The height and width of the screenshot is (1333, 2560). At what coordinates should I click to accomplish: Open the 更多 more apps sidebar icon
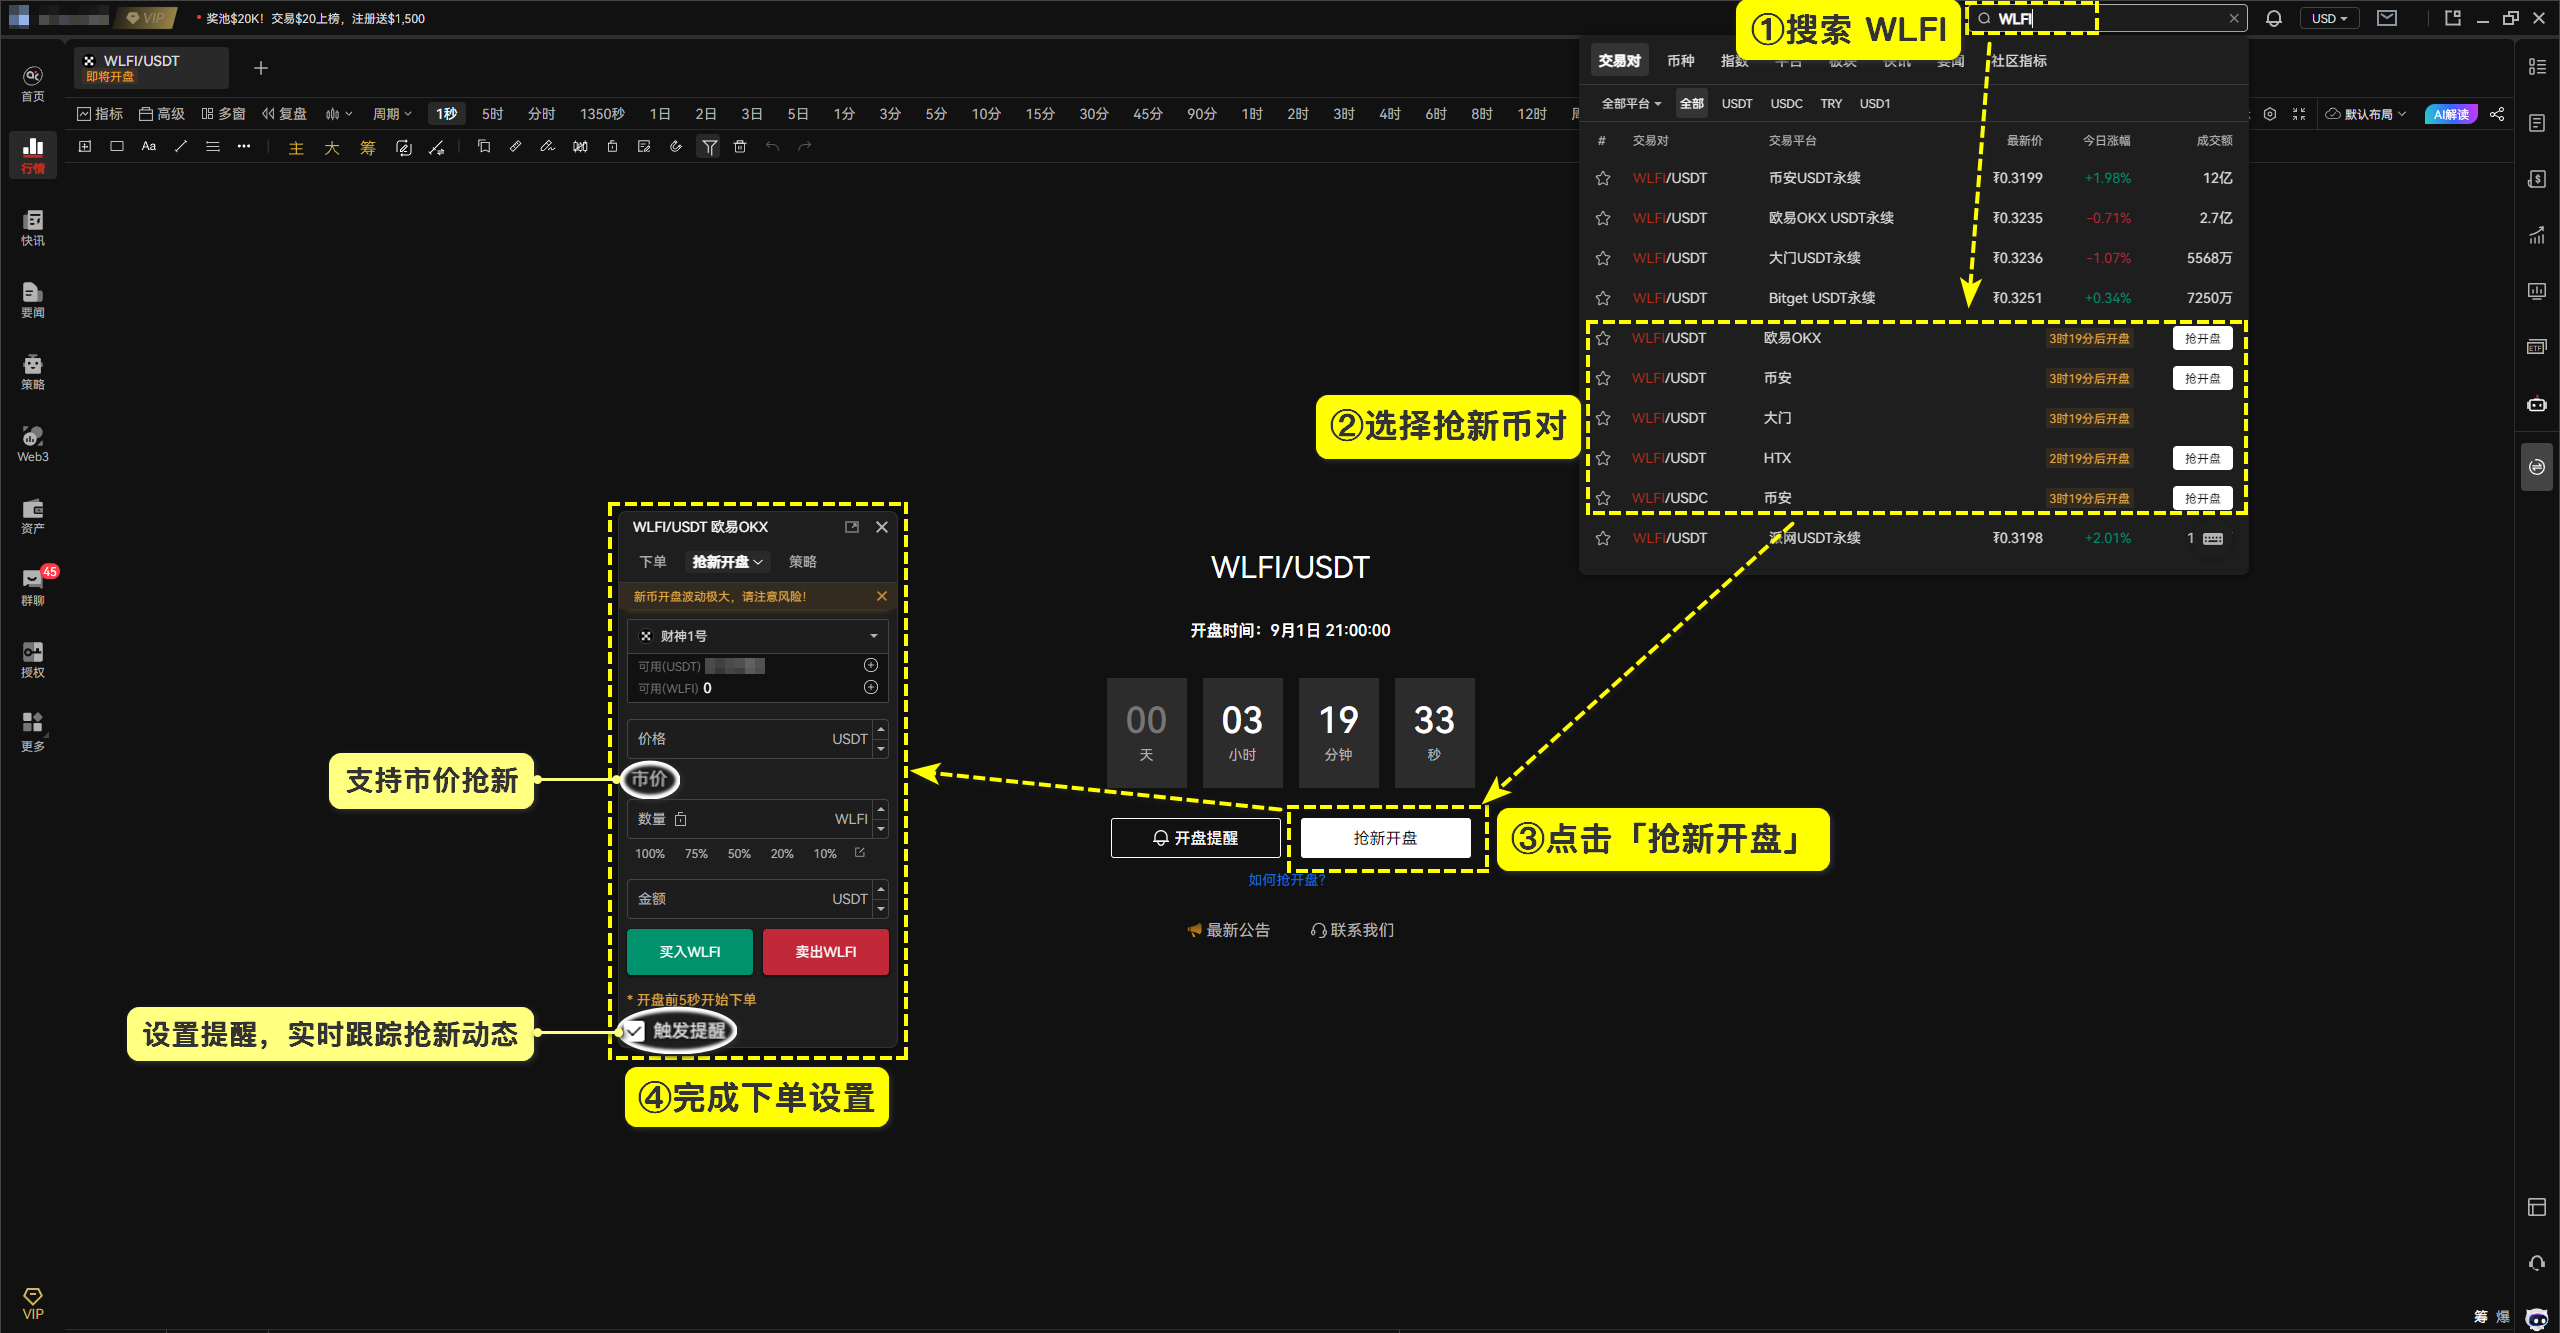33,732
